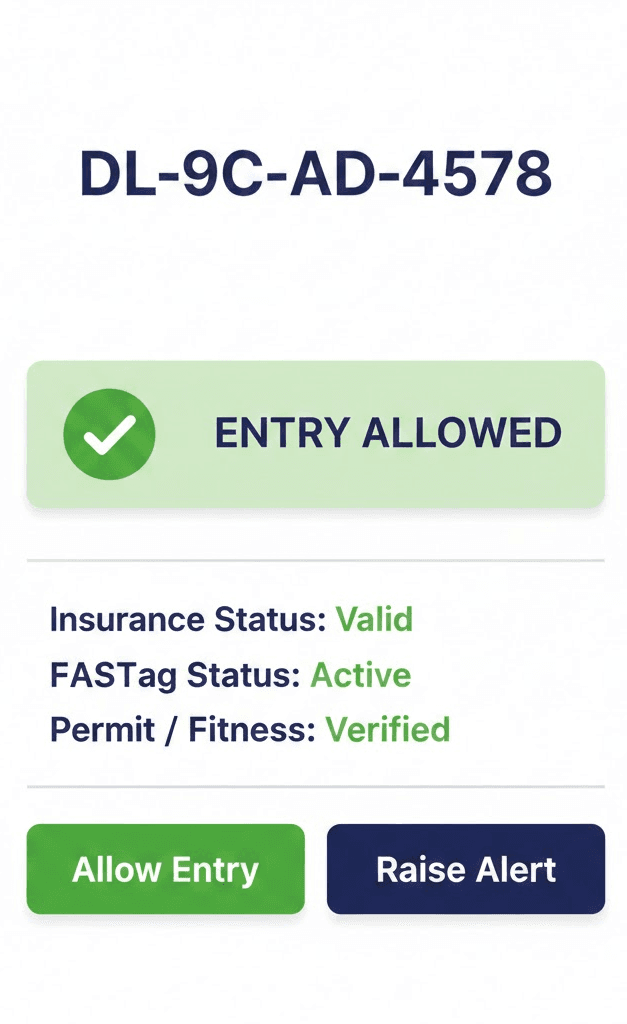Click the divider line below Permit / Fitness
627x1024 pixels.
pos(315,787)
